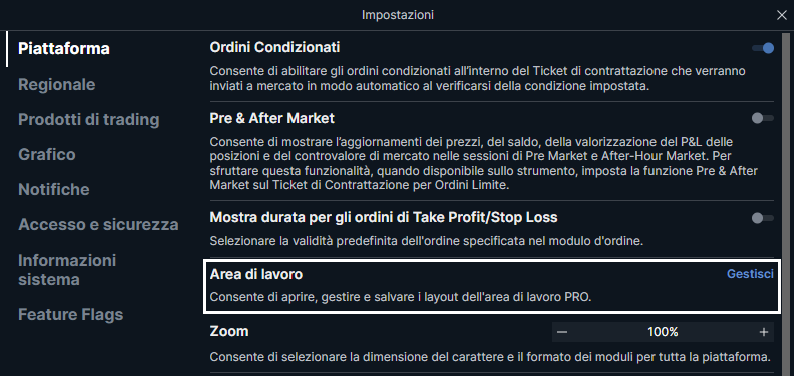The height and width of the screenshot is (378, 794).
Task: Turn on Mostra durata Take Profit/Stop Loss toggle
Action: coord(763,218)
